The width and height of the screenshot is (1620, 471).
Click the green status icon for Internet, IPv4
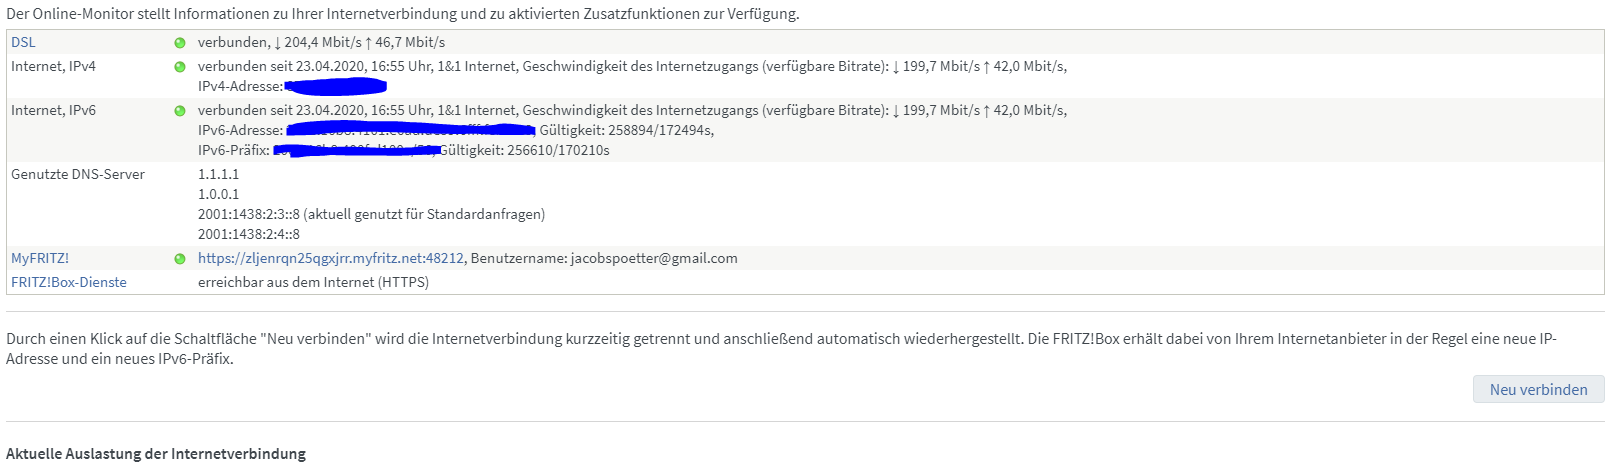[x=180, y=67]
